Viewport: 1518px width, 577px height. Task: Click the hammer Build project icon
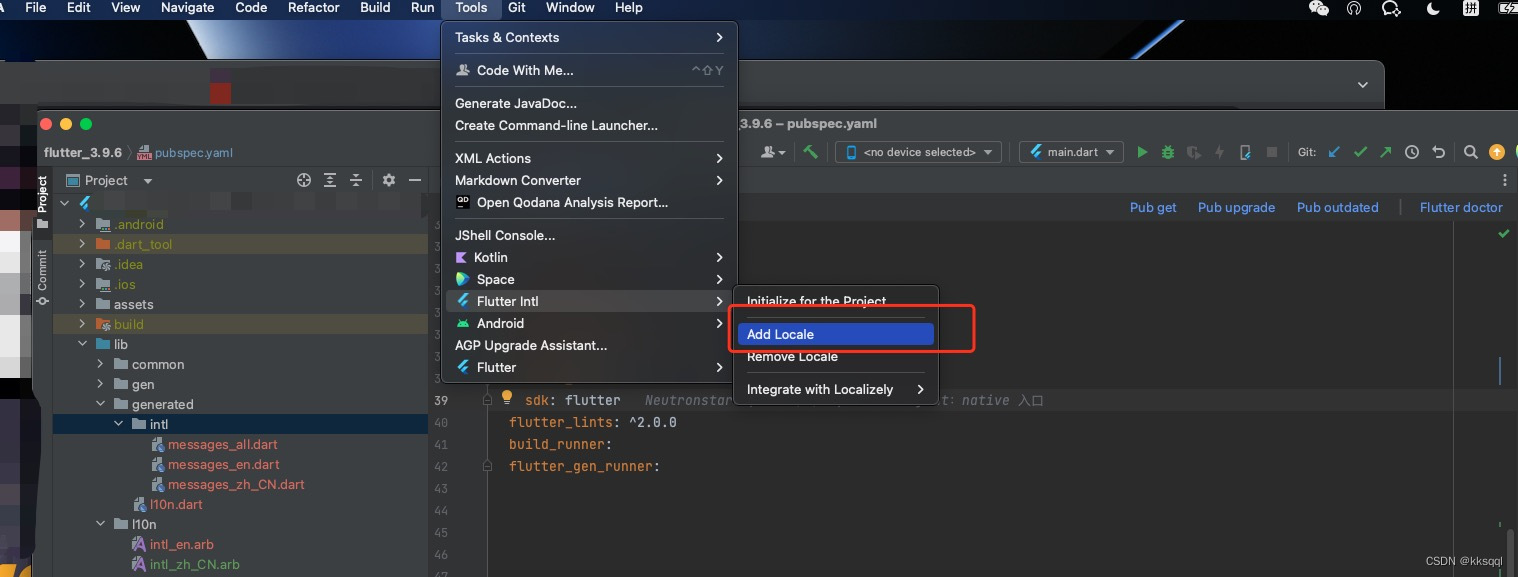[x=810, y=152]
